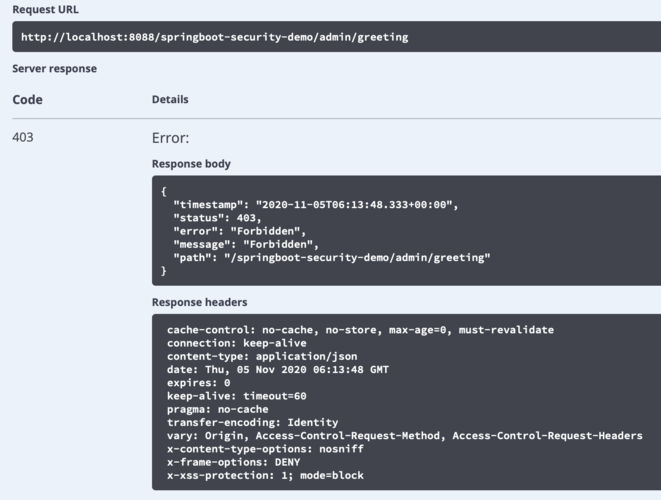The width and height of the screenshot is (661, 500).
Task: Click the Error: label
Action: tap(170, 138)
